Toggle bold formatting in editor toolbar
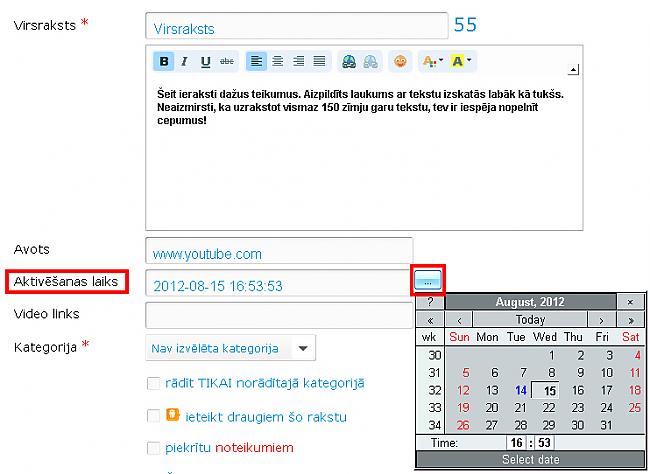The height and width of the screenshot is (474, 650). coord(164,61)
